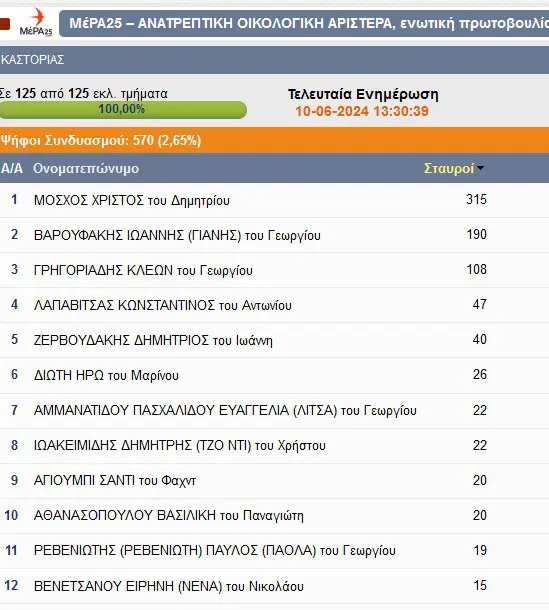Click the red square beside the MeRA25 logo

click(5, 24)
